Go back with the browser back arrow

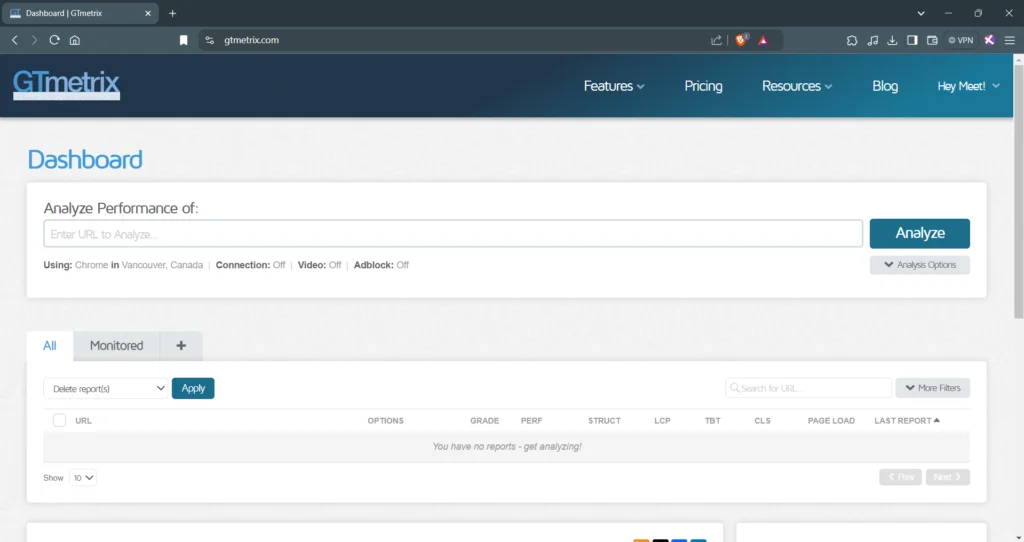pos(15,40)
